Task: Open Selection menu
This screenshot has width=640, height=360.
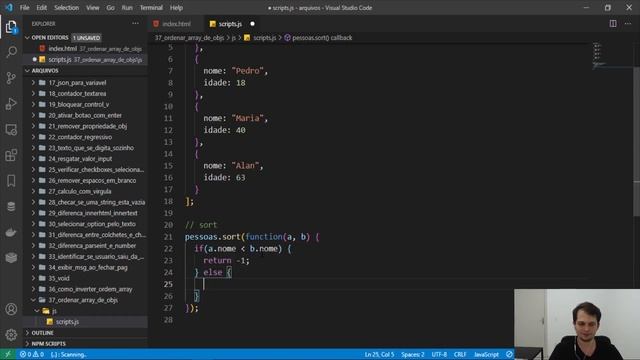Action: pos(66,7)
